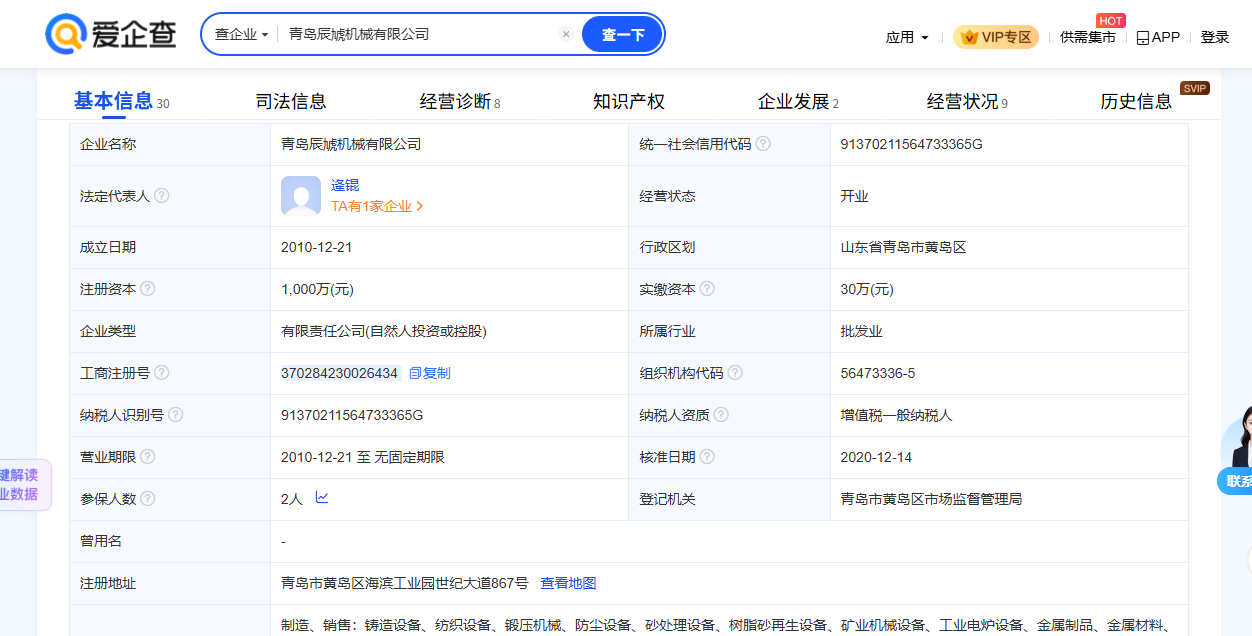This screenshot has height=636, width=1252.
Task: Open the 参保人数 trend chart icon
Action: pyautogui.click(x=322, y=498)
